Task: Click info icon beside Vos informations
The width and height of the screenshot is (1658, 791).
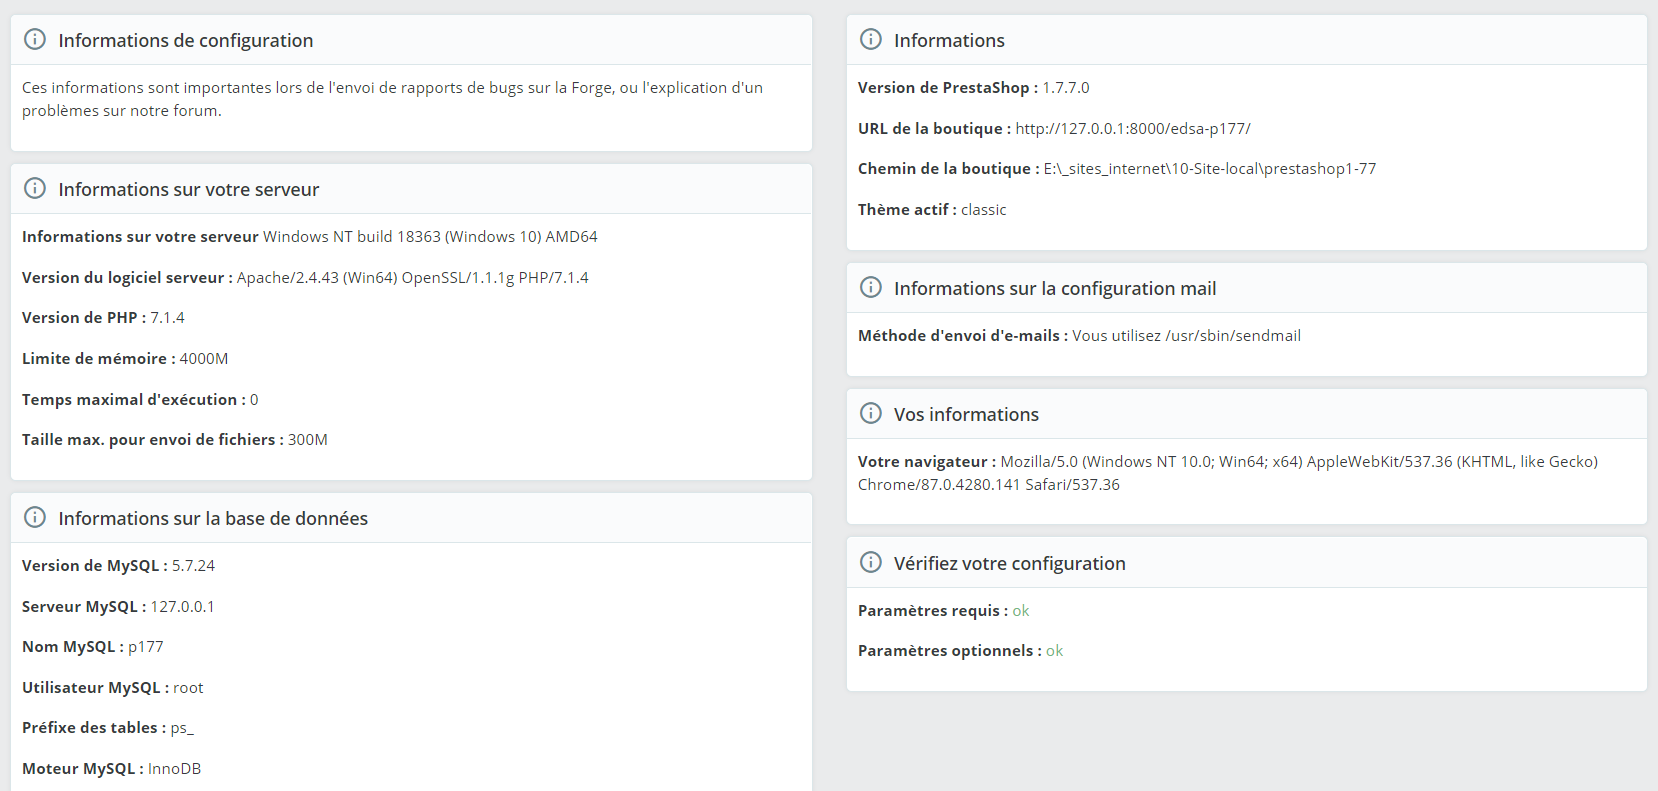Action: pos(871,413)
